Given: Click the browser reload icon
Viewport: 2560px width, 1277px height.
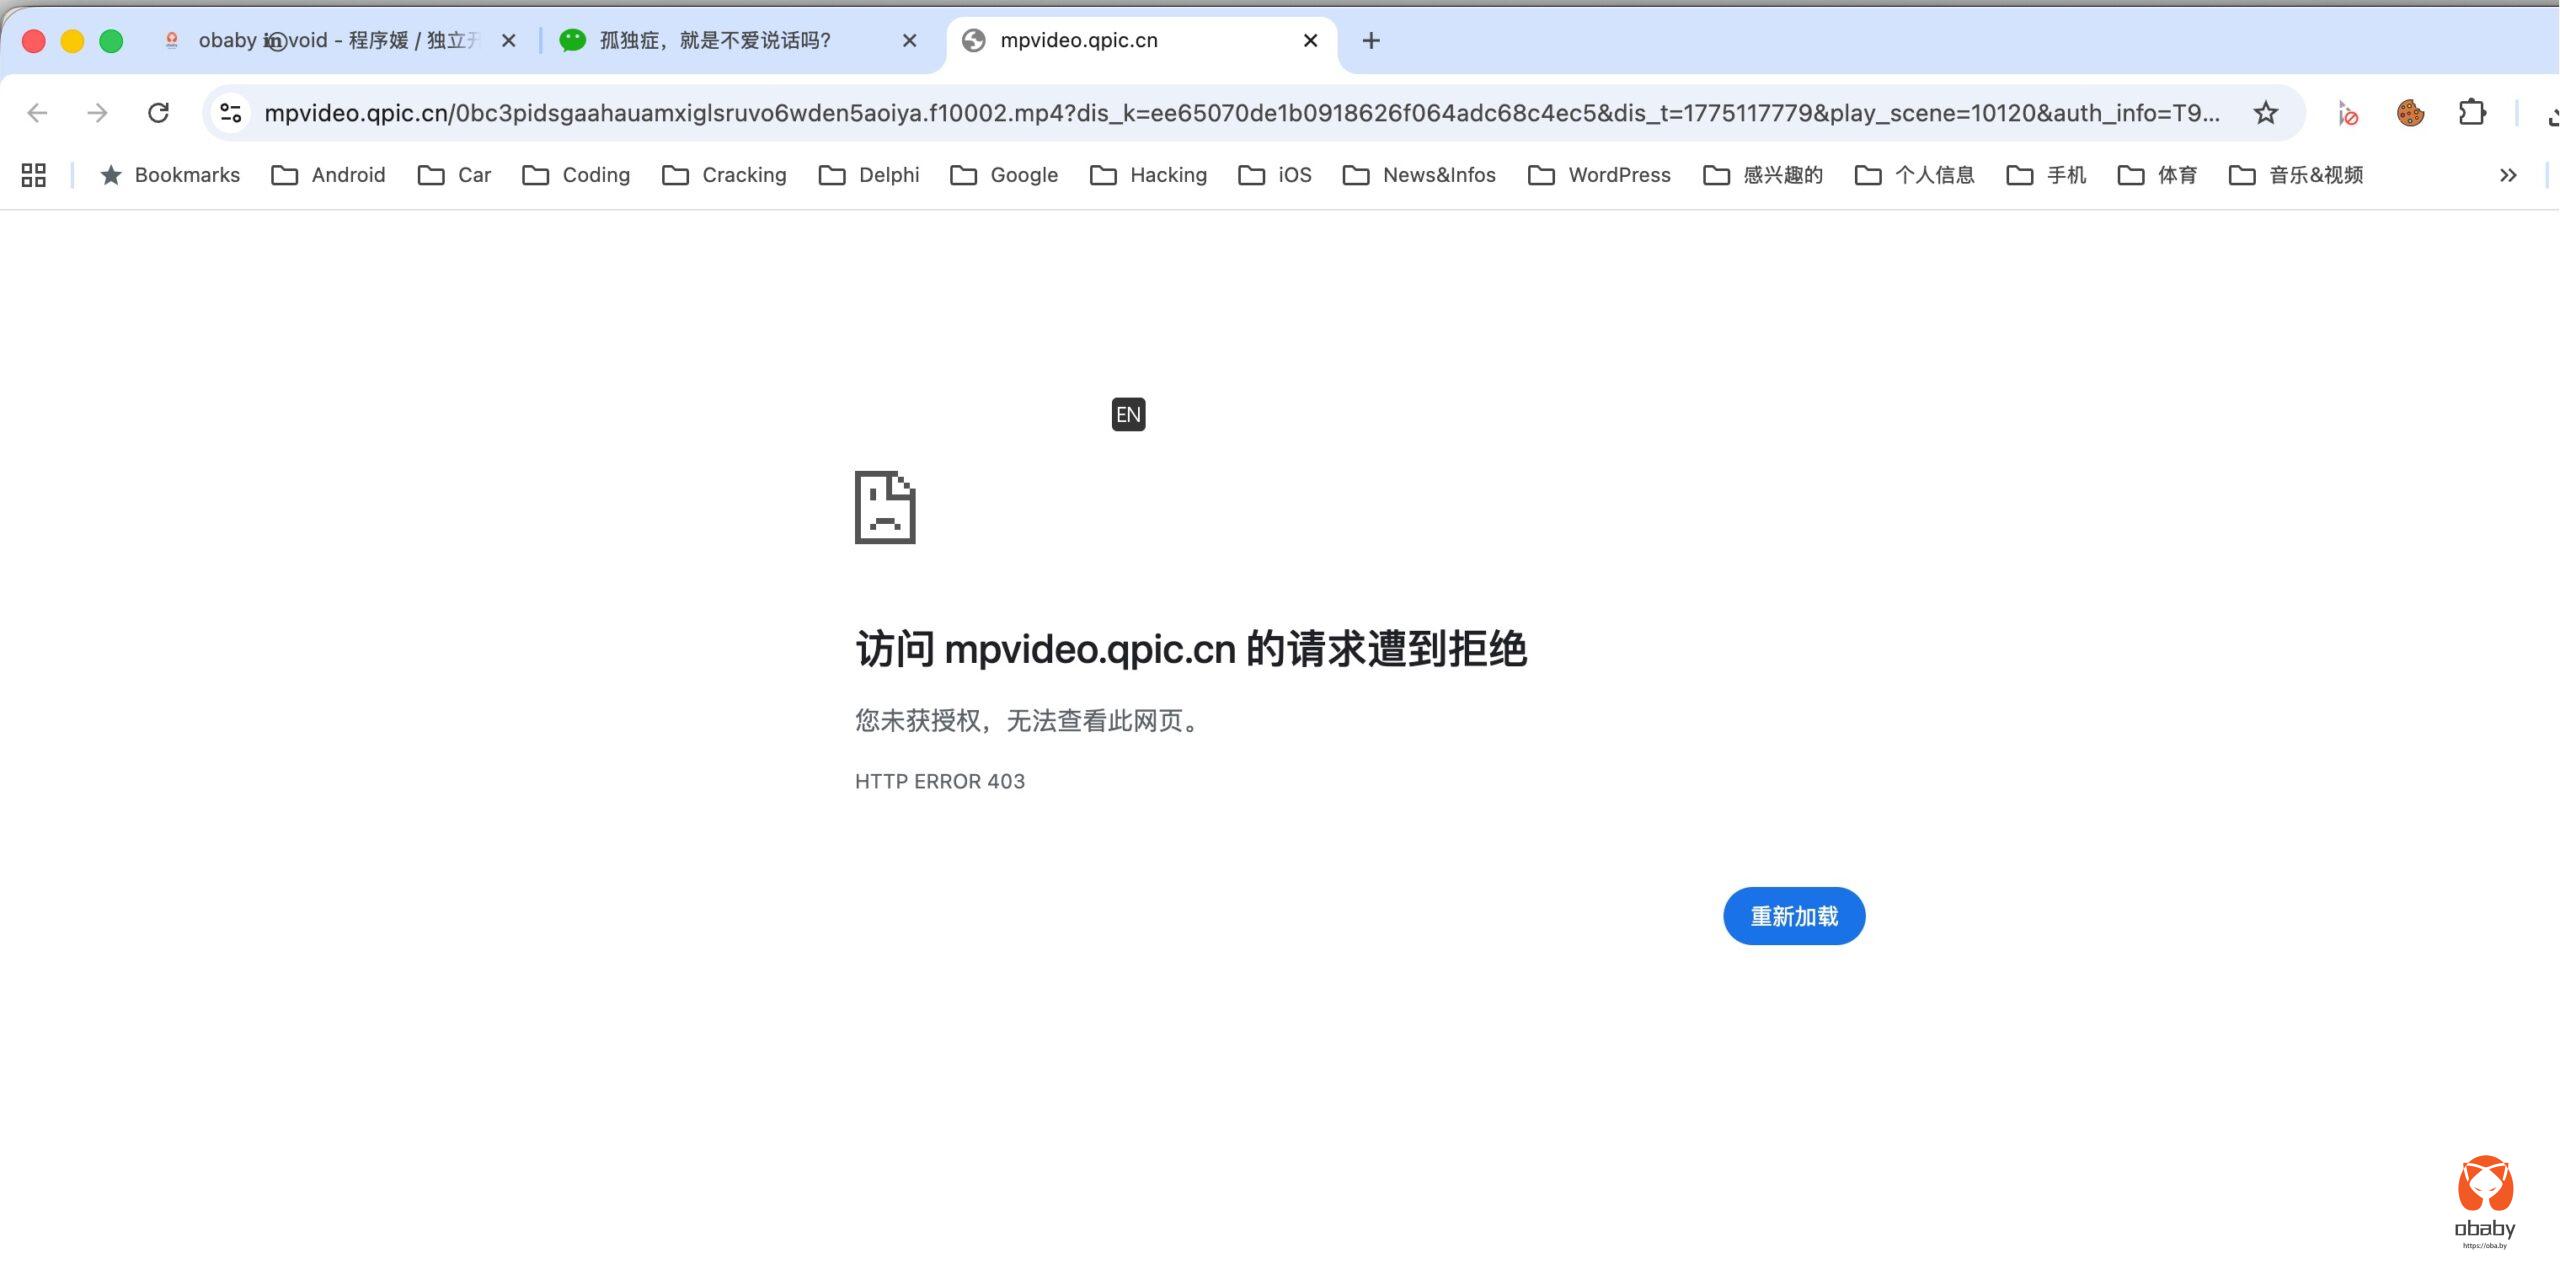Looking at the screenshot, I should (158, 113).
